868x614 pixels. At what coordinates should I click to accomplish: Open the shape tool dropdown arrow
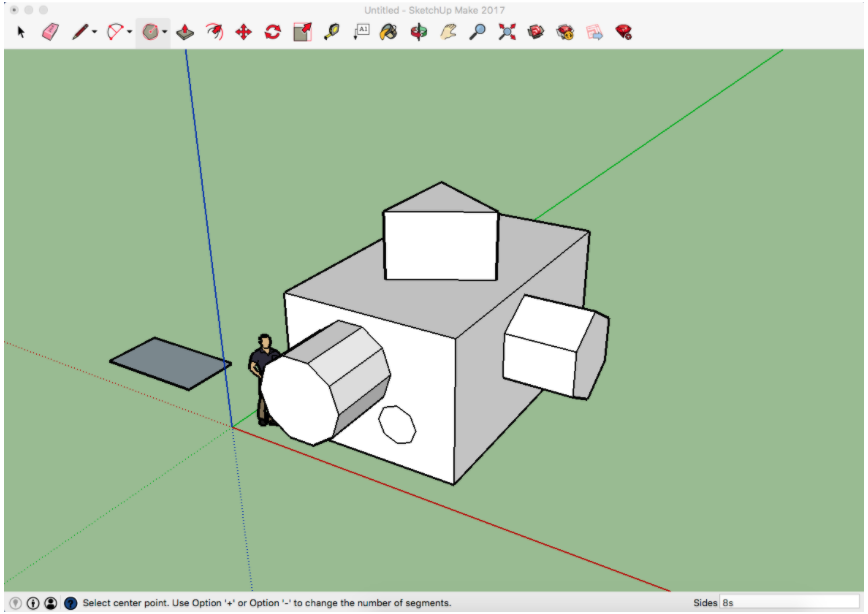[164, 32]
